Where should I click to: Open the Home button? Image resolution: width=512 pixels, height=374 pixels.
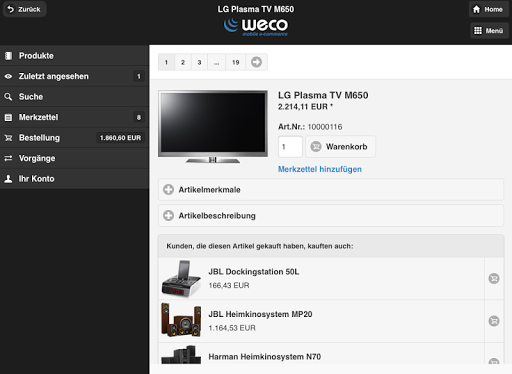[x=488, y=9]
